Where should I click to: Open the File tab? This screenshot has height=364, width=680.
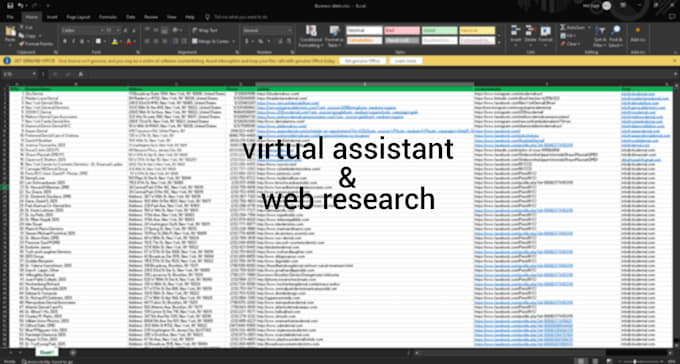[x=10, y=17]
